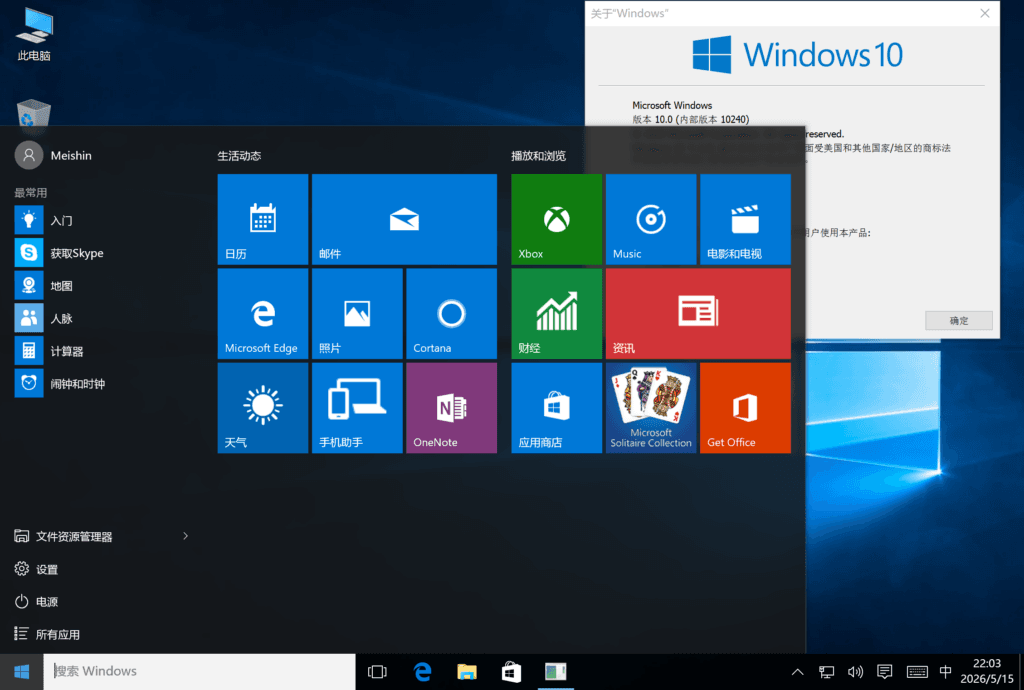Screen dimensions: 1024x690
Task: Click the 生活动态 group heading
Action: [239, 156]
